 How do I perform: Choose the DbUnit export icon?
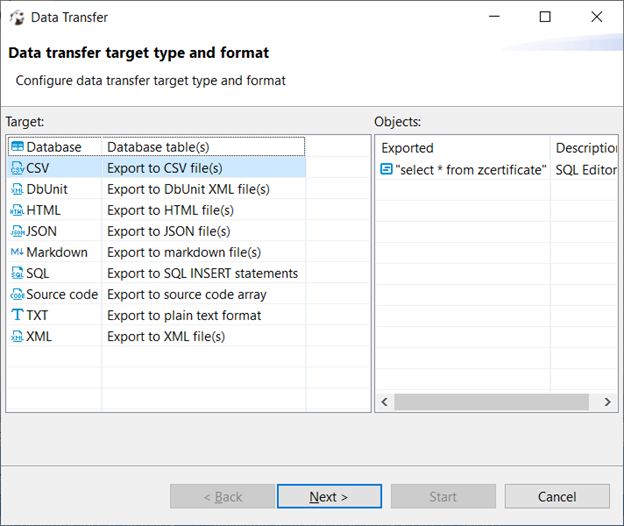[x=17, y=189]
